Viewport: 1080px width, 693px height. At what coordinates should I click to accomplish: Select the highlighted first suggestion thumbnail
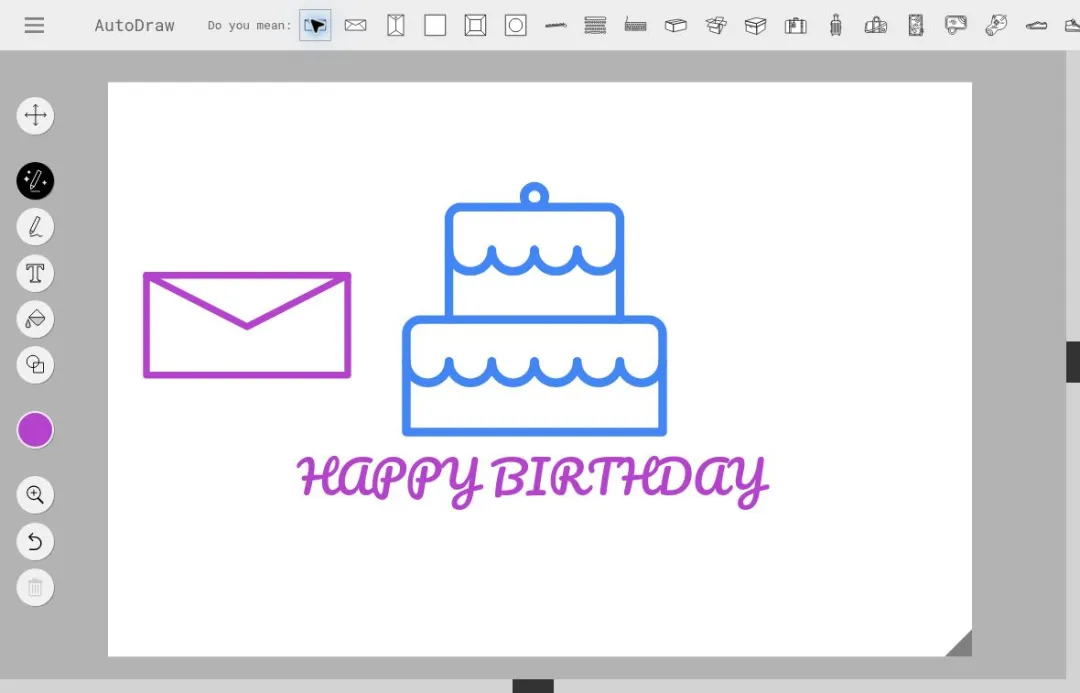click(315, 25)
